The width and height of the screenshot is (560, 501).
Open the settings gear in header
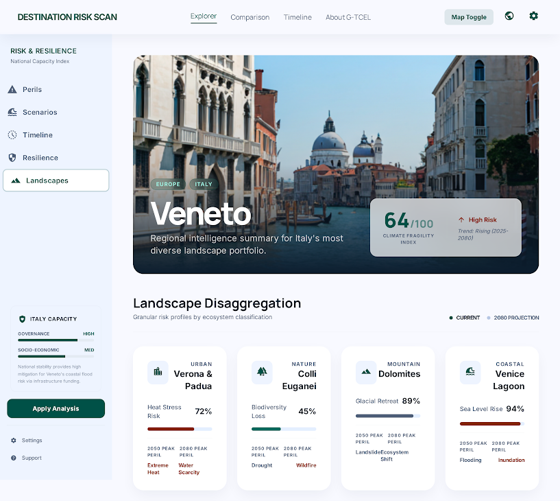(x=534, y=16)
